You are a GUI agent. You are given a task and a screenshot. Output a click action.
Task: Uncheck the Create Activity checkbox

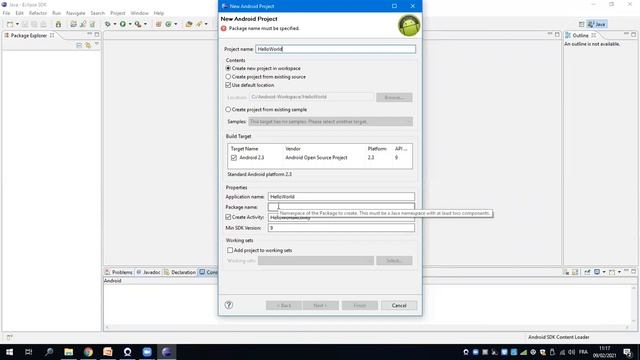point(228,217)
